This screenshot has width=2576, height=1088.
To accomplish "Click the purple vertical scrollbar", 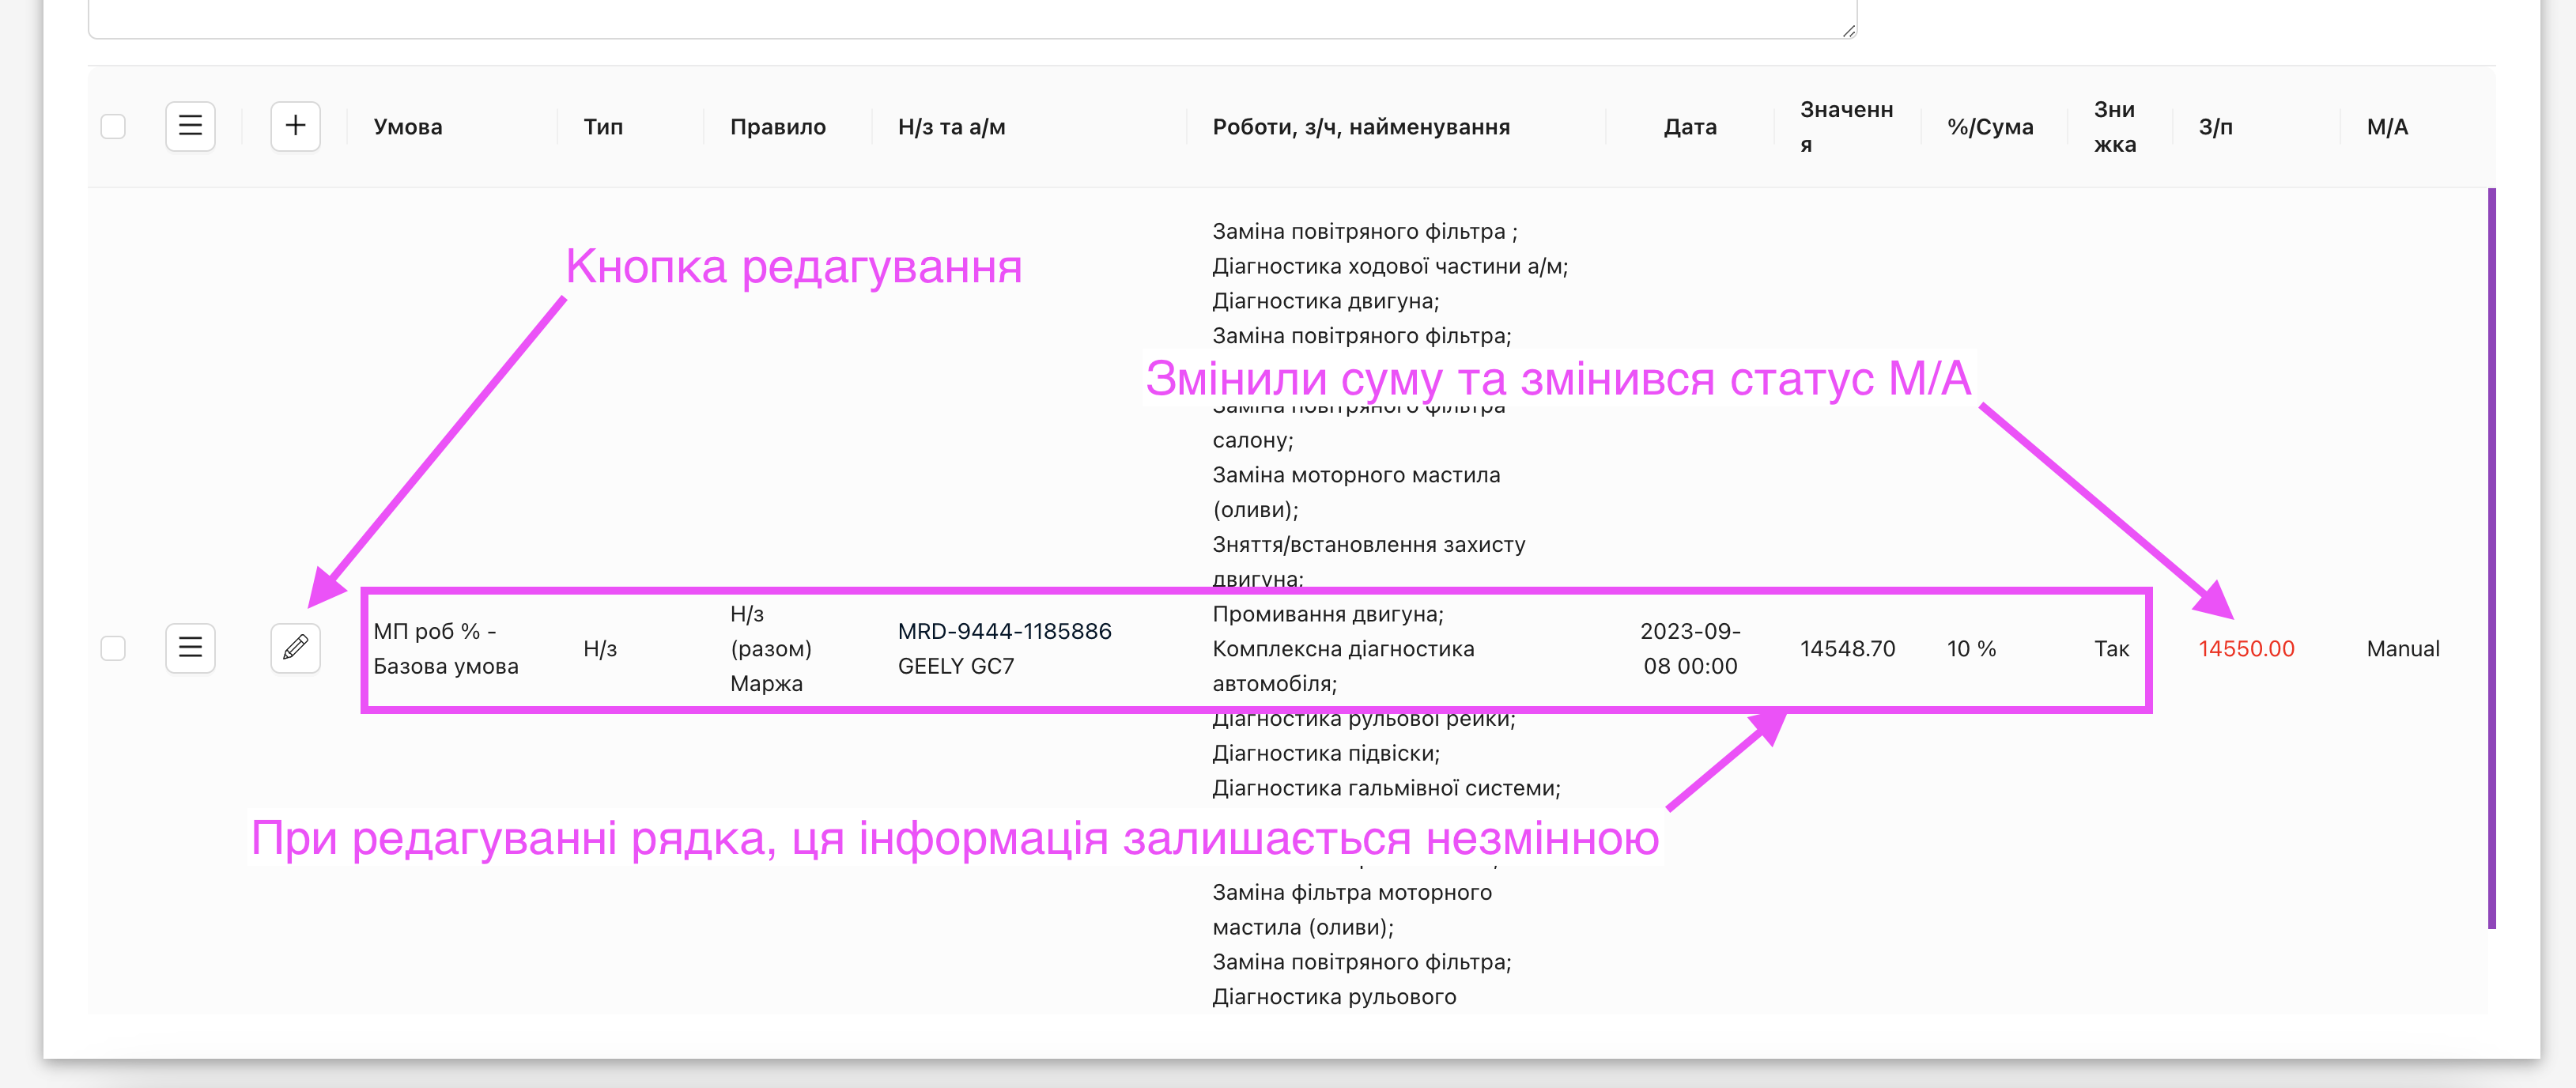I will point(2491,557).
